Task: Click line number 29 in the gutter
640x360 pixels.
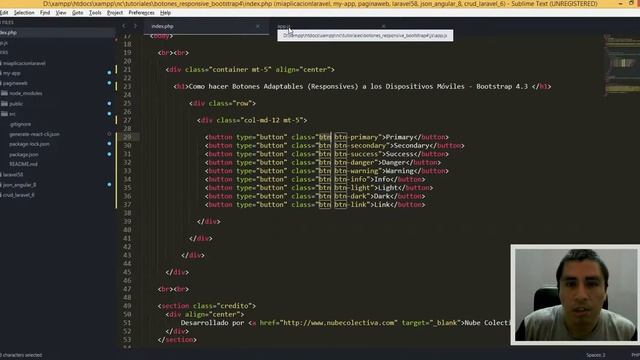Action: point(127,137)
